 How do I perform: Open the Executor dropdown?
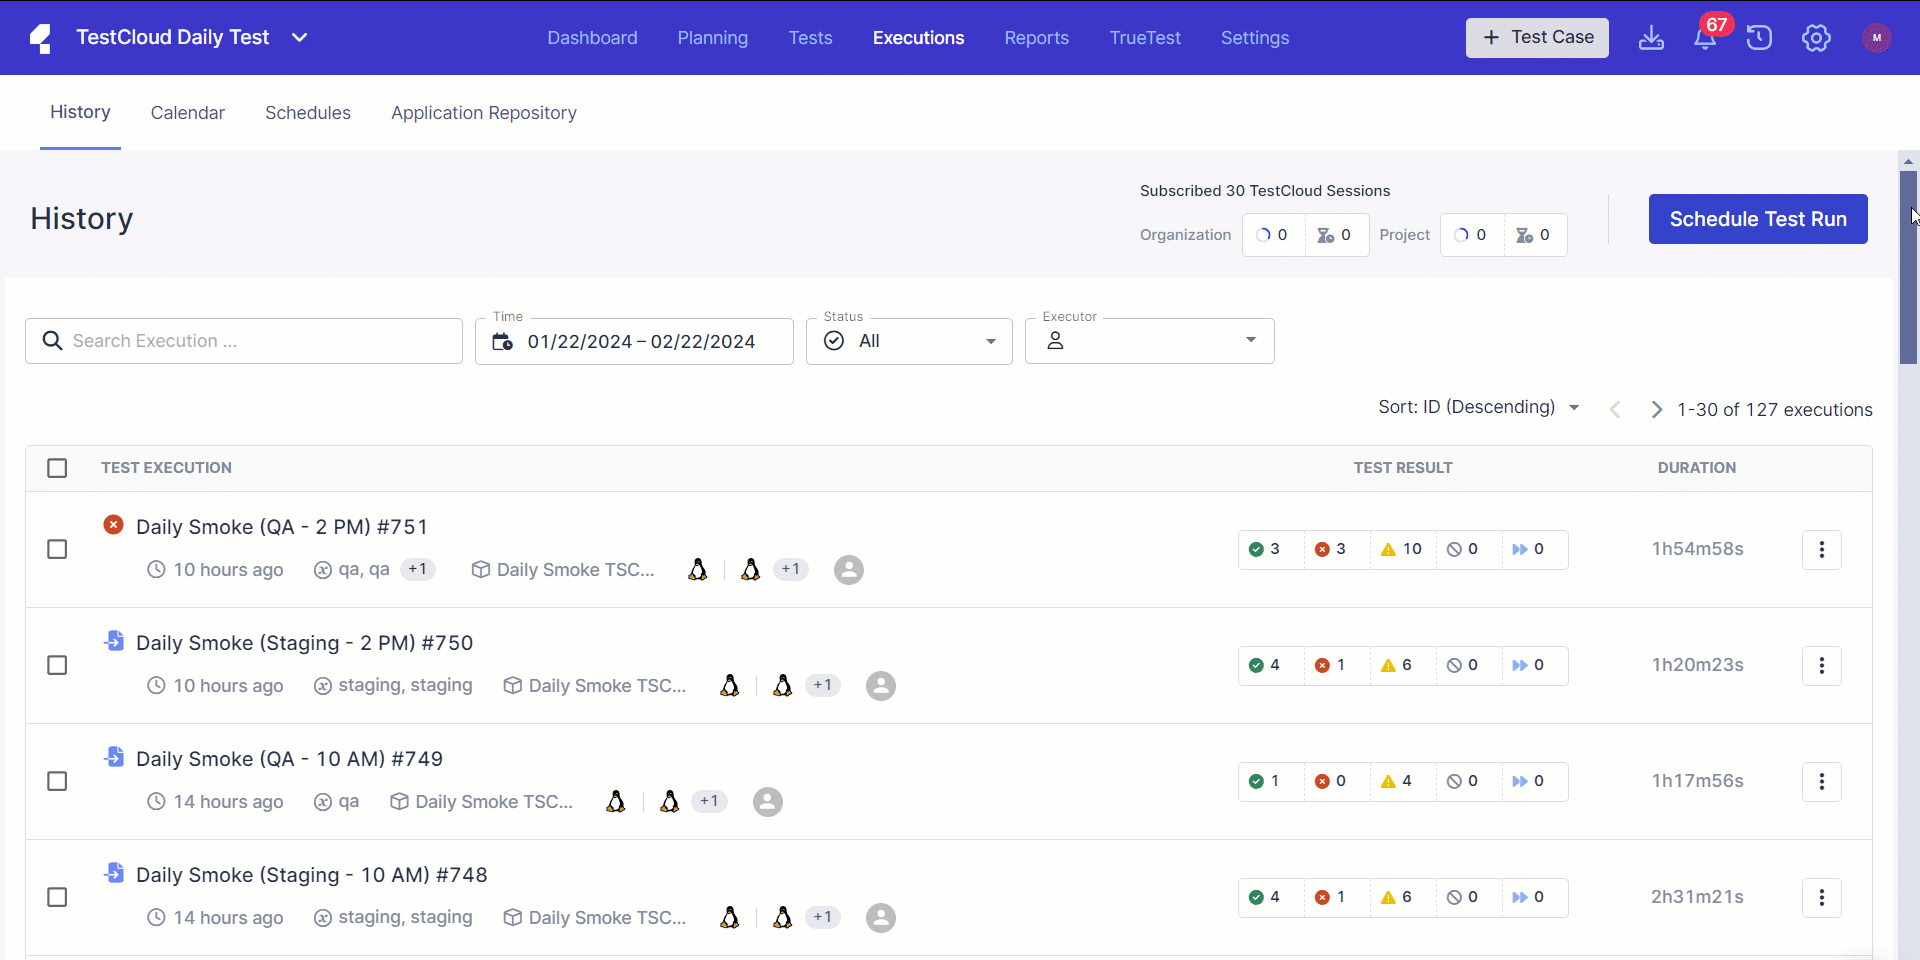tap(1150, 341)
